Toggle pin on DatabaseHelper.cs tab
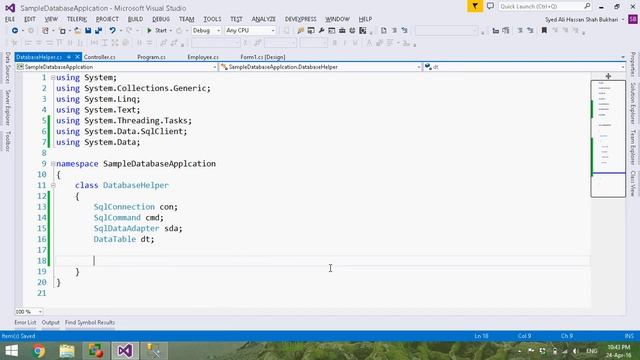Image resolution: width=640 pixels, height=360 pixels. tap(69, 57)
